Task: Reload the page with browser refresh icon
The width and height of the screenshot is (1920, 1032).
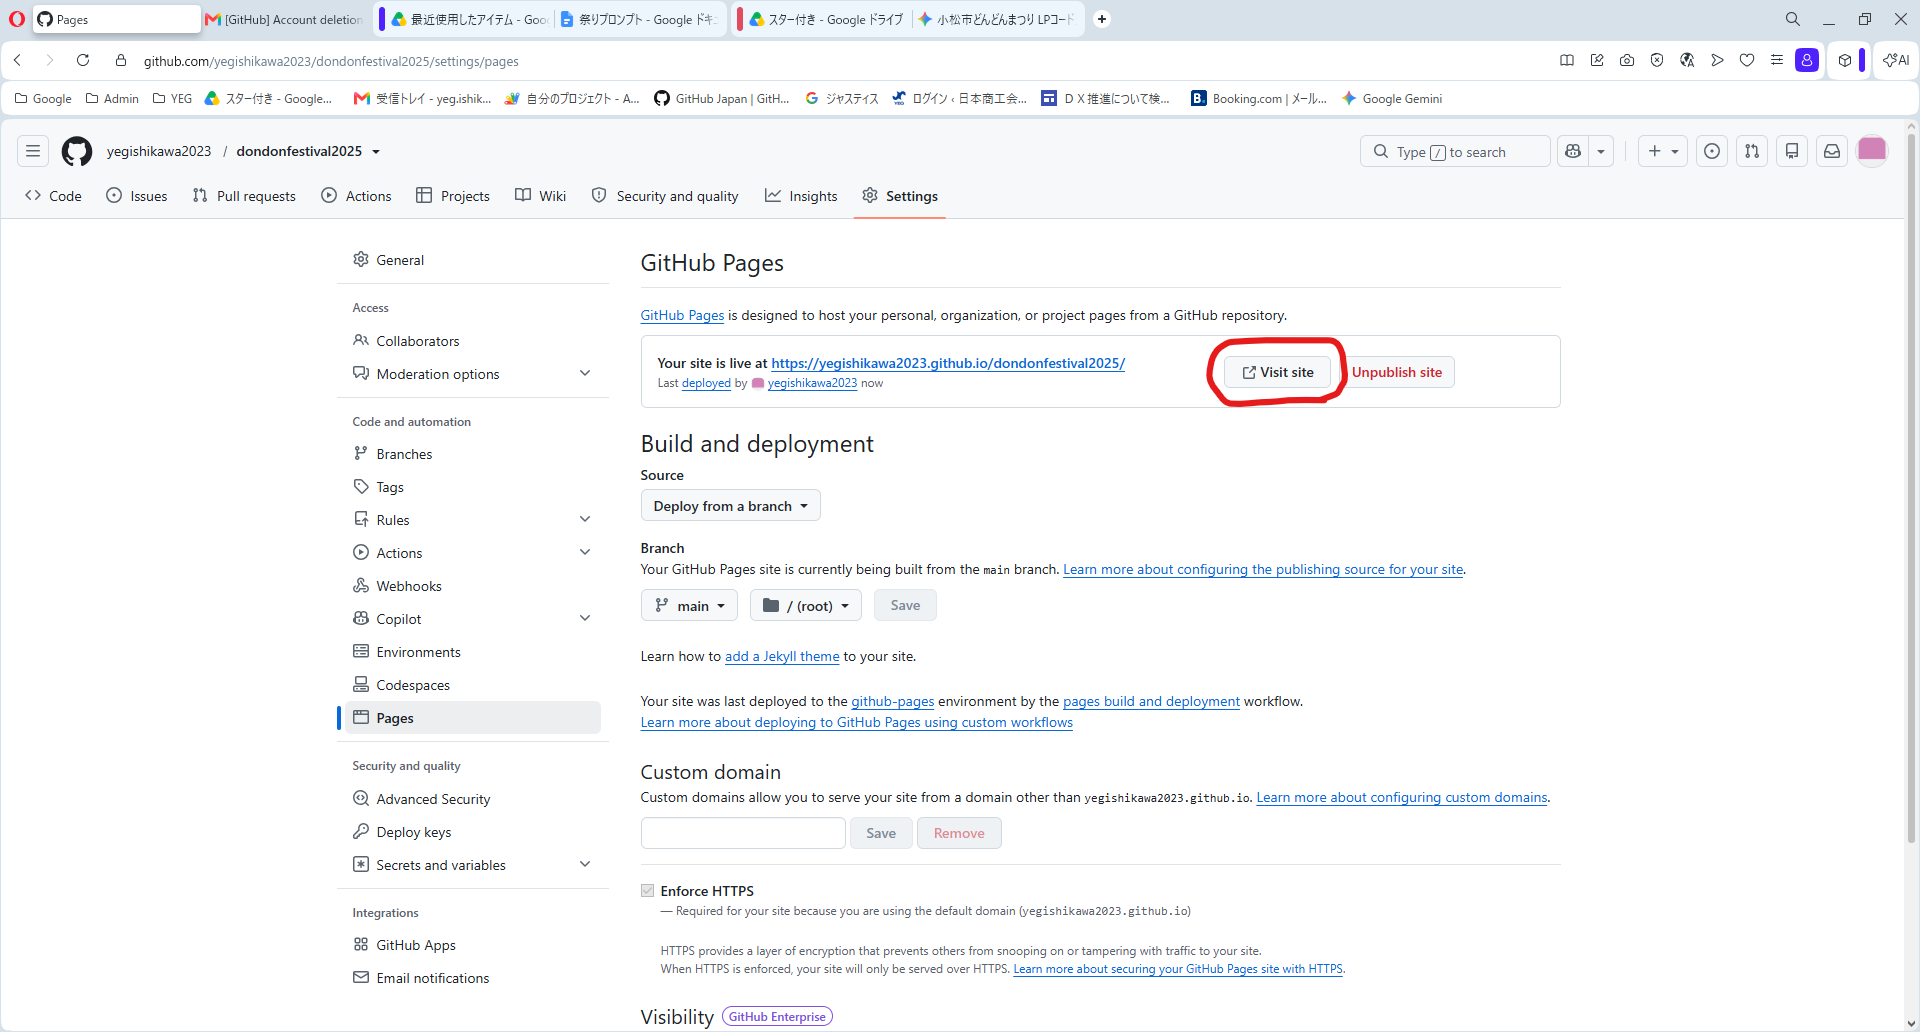Action: point(83,60)
